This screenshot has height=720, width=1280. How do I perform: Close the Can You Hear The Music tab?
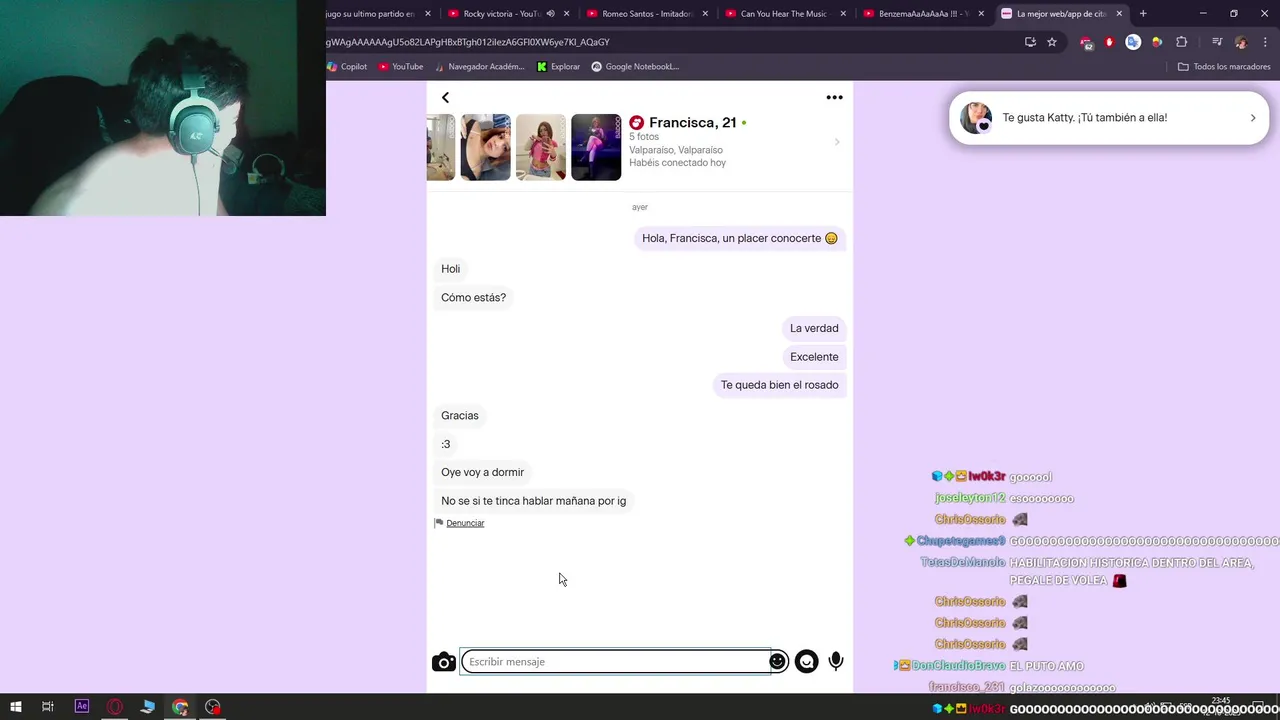[843, 14]
